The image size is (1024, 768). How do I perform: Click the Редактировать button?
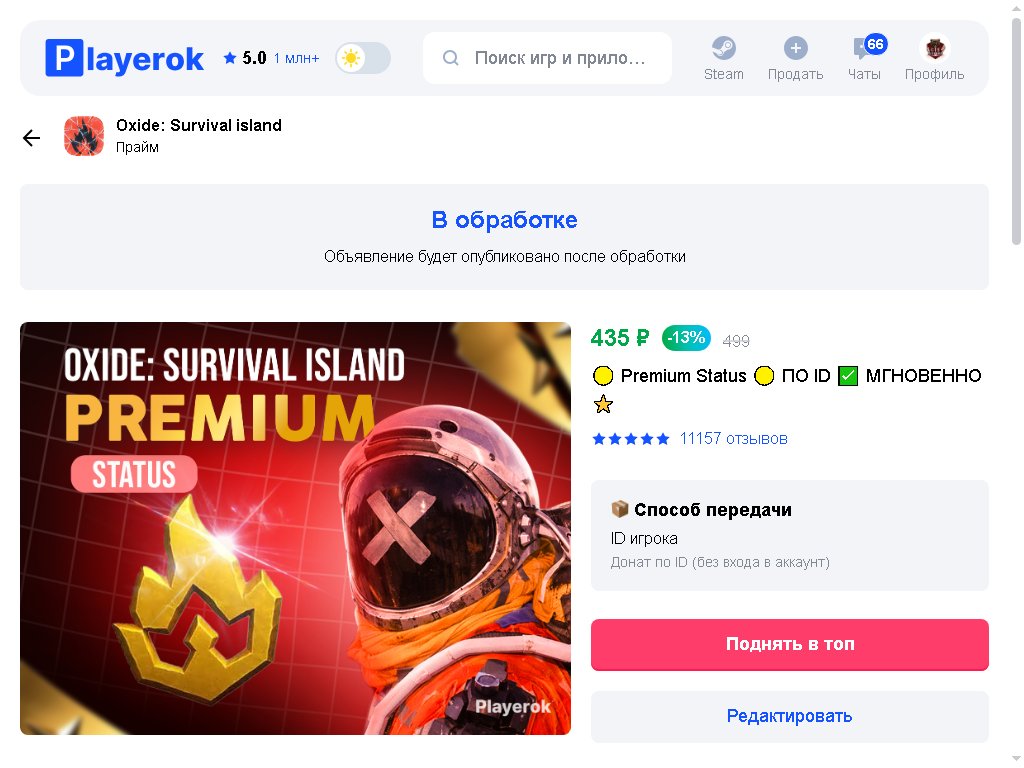point(790,716)
